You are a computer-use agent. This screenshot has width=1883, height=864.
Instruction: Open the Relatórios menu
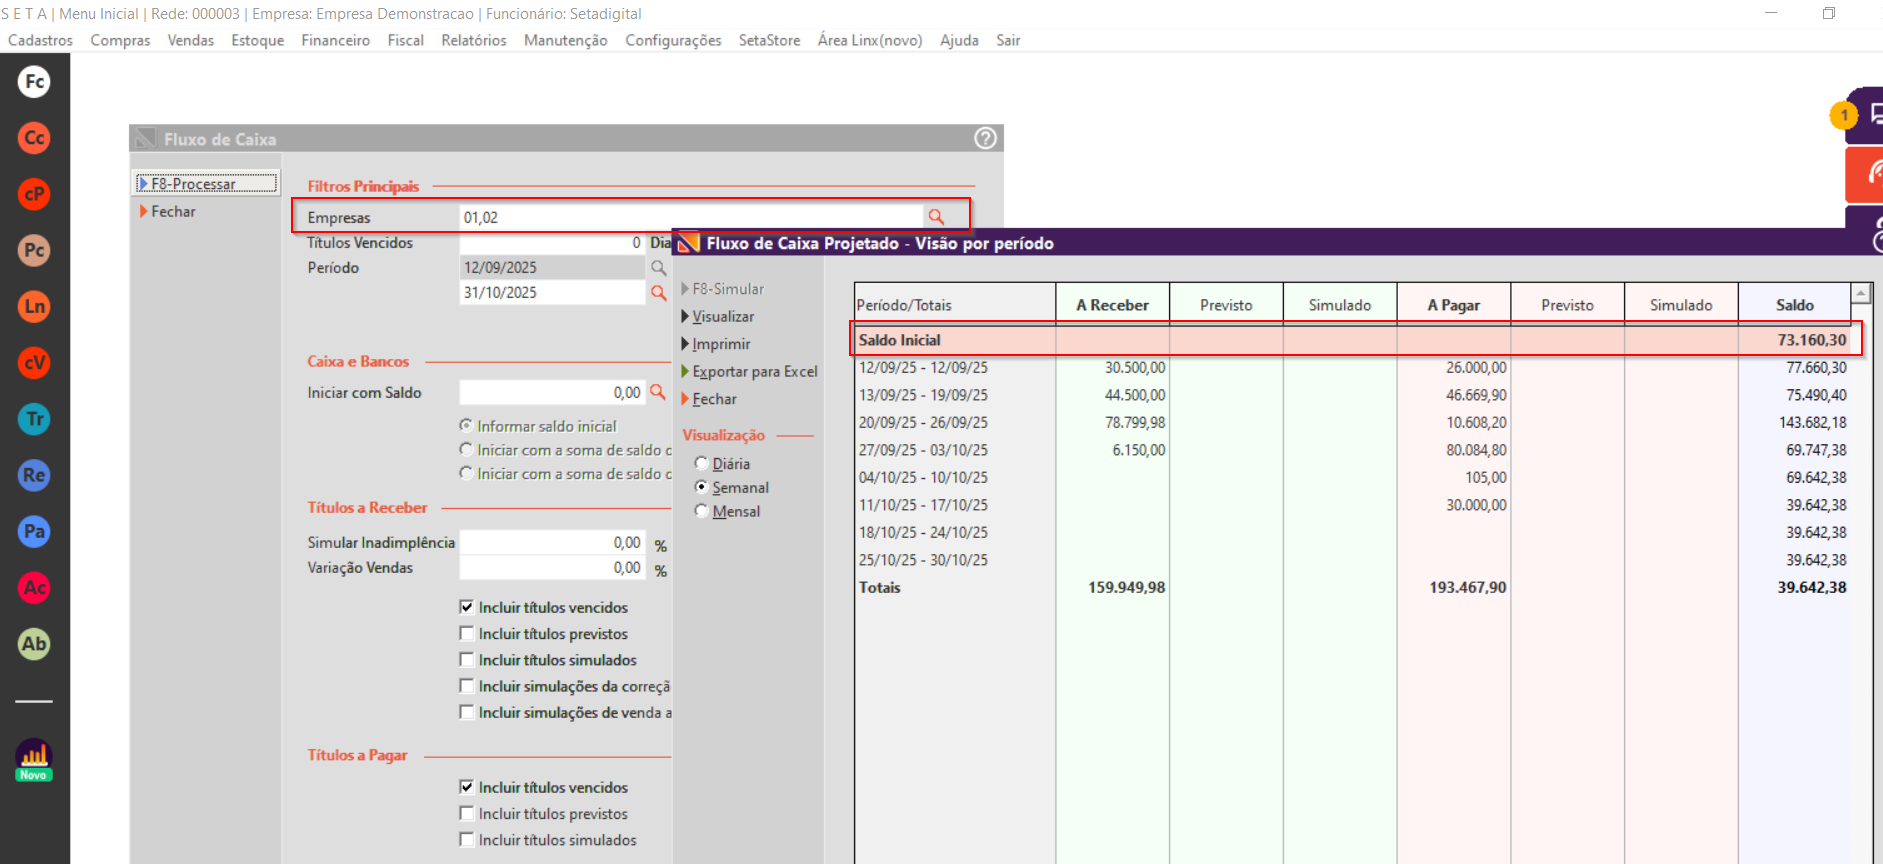pos(473,40)
